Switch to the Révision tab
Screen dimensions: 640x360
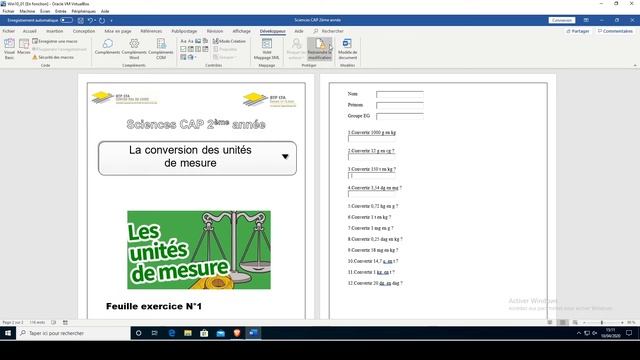coord(215,31)
